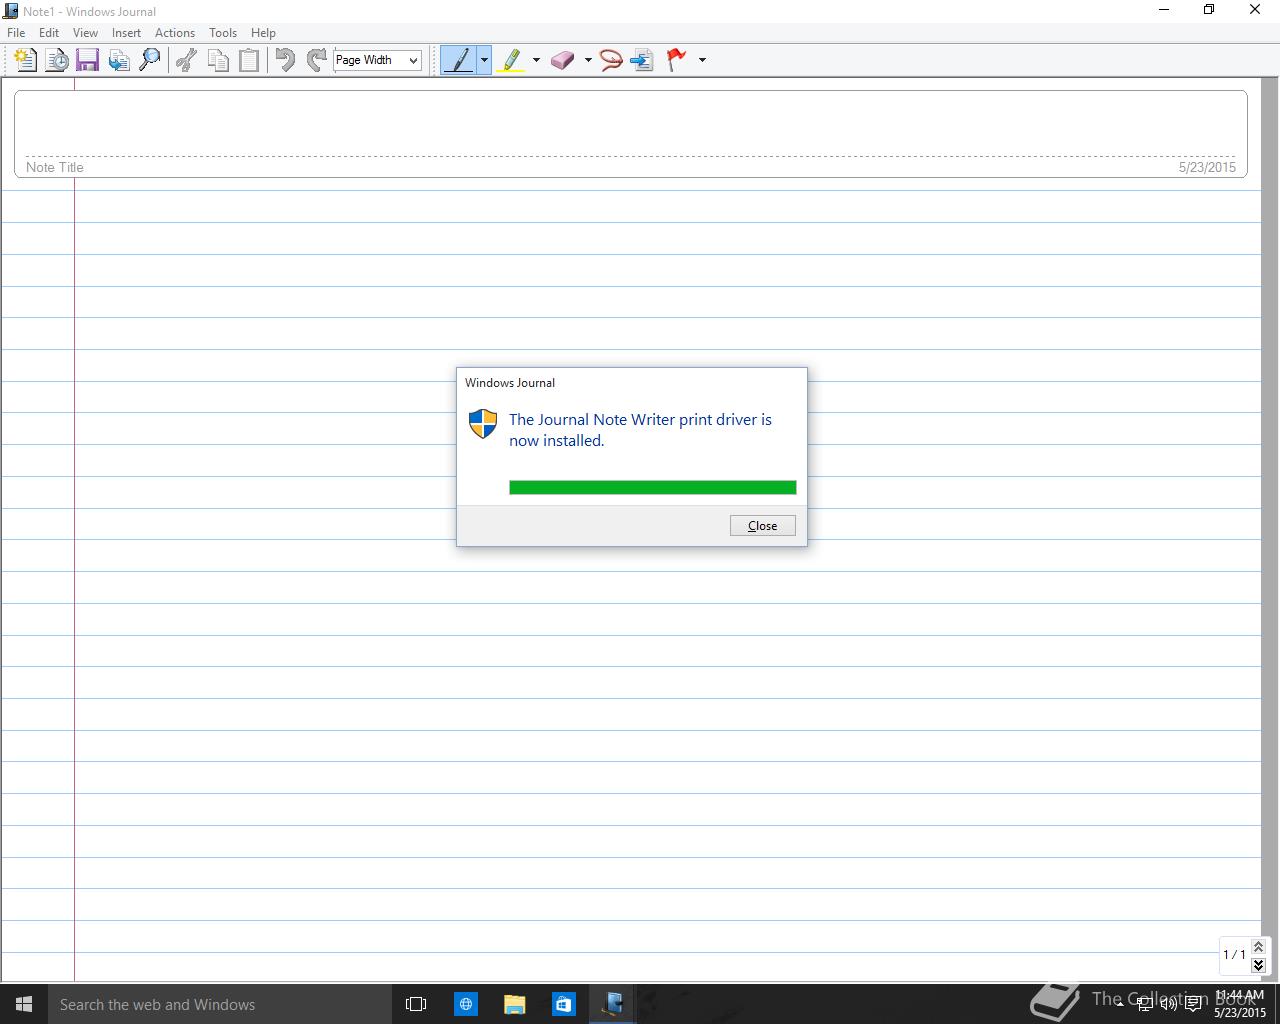Select the red Flag tool
The width and height of the screenshot is (1280, 1024).
(x=677, y=60)
